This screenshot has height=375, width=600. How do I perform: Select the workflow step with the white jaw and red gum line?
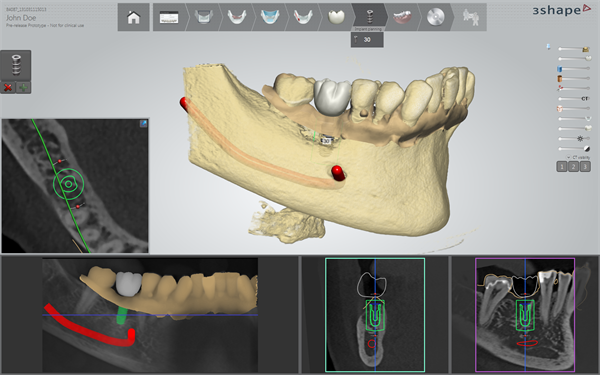[237, 17]
